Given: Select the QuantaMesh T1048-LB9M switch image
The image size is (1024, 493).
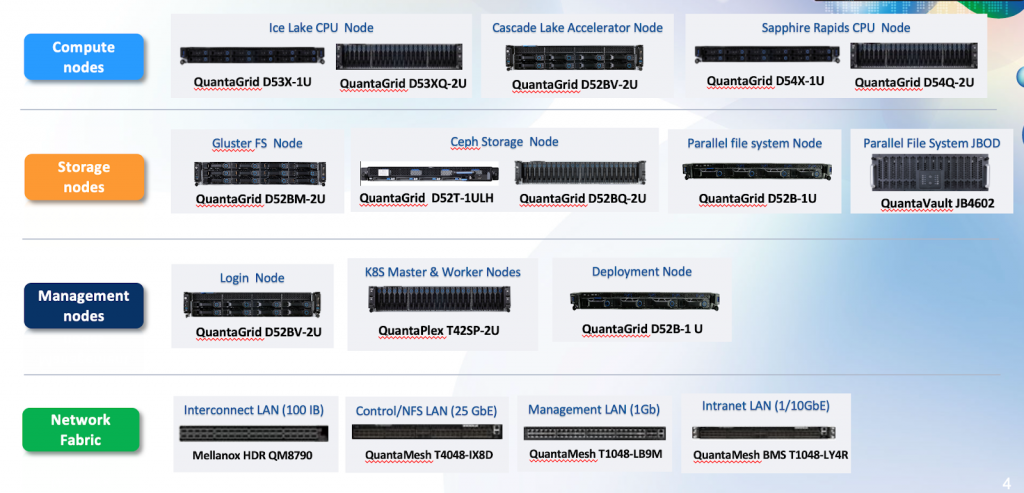Looking at the screenshot, I should (x=594, y=434).
